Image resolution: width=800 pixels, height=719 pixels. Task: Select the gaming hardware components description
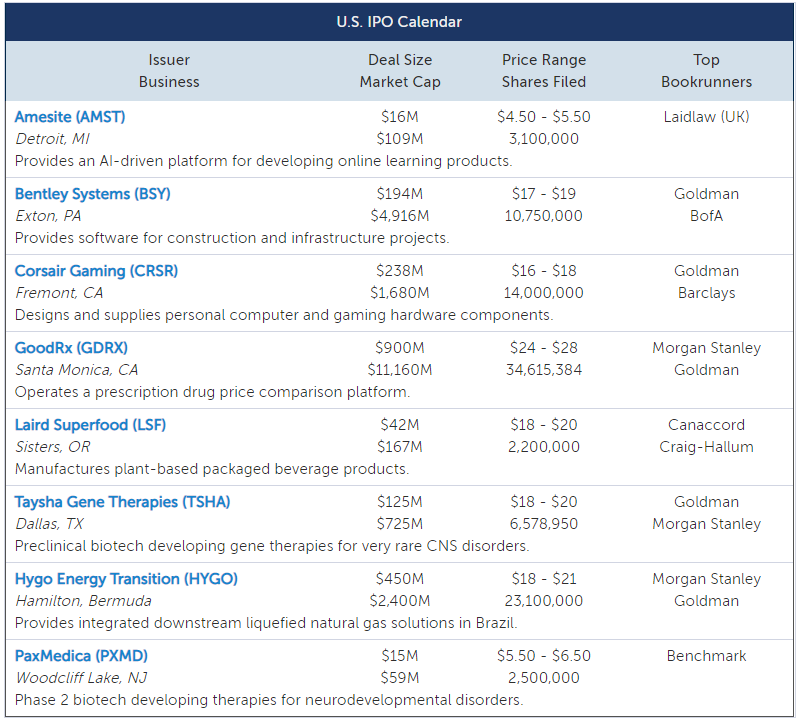pos(284,315)
